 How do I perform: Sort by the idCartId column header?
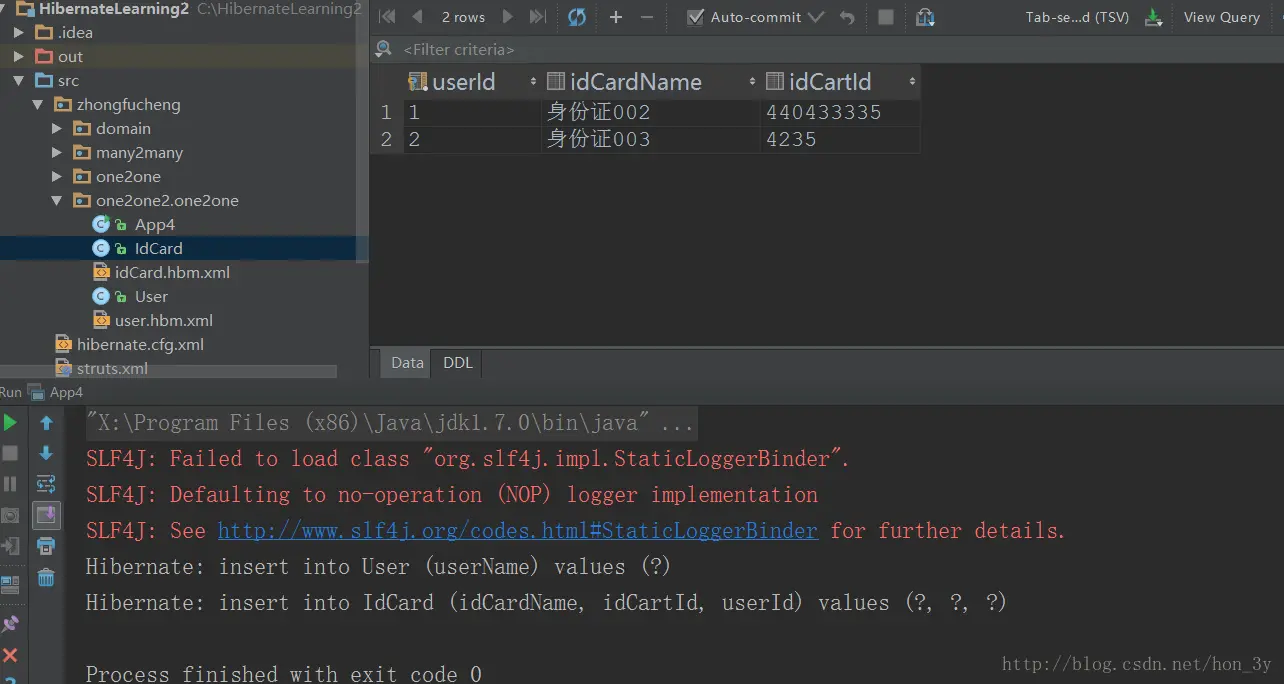coord(840,82)
